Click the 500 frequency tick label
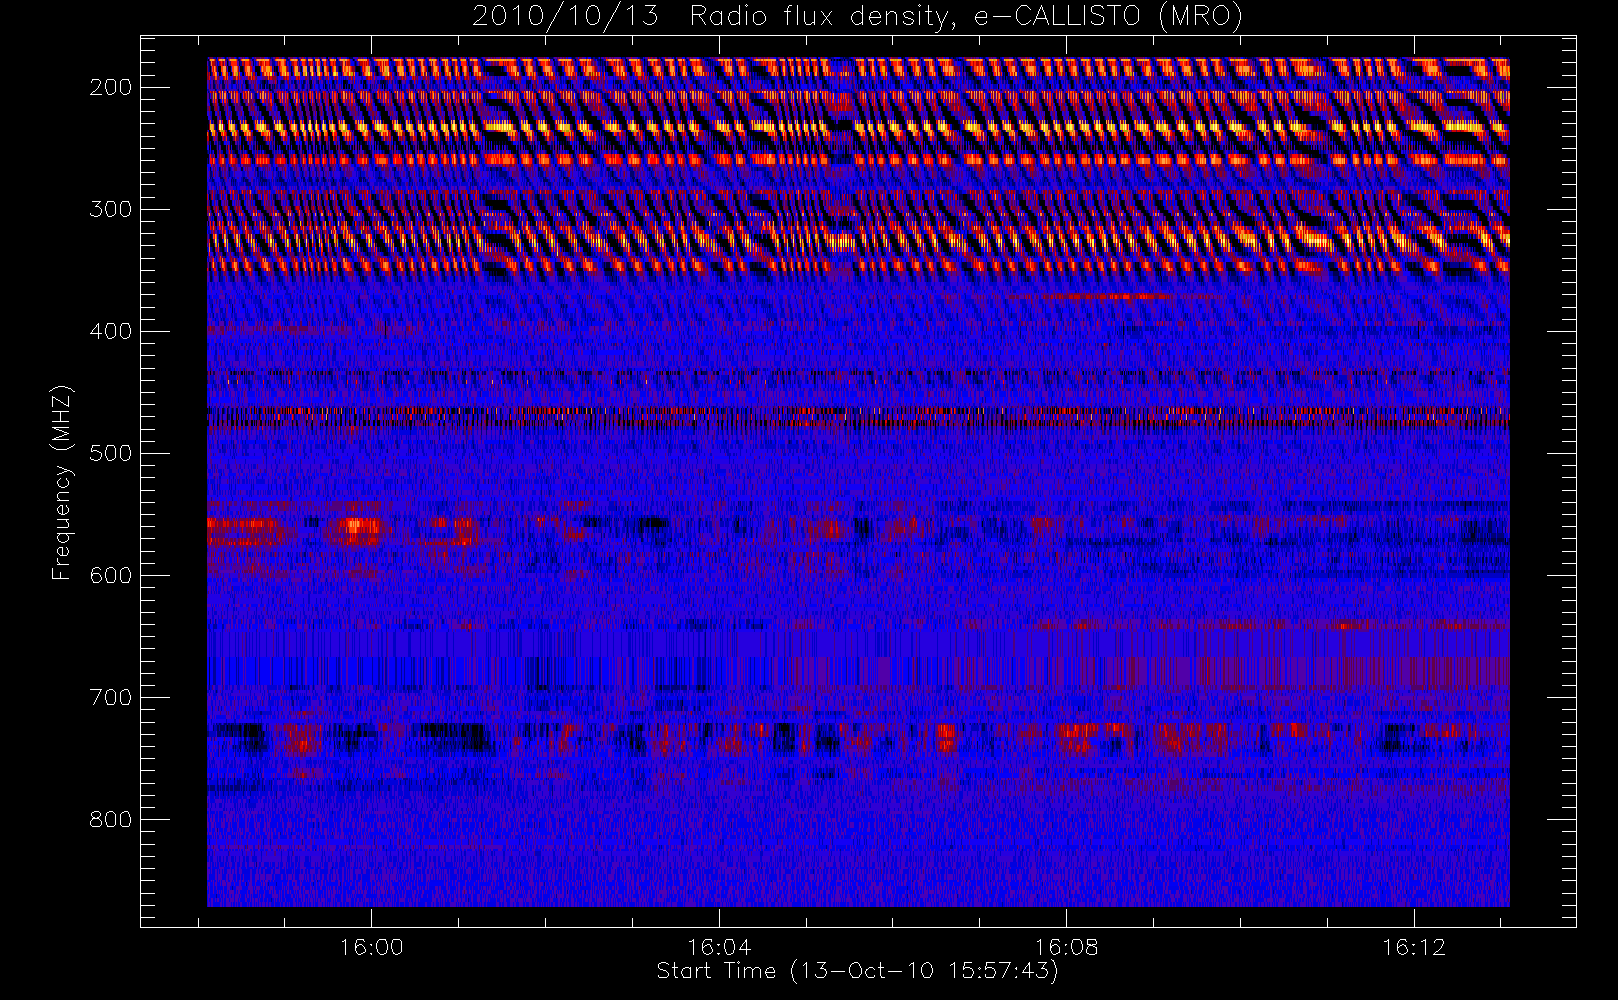 (110, 454)
